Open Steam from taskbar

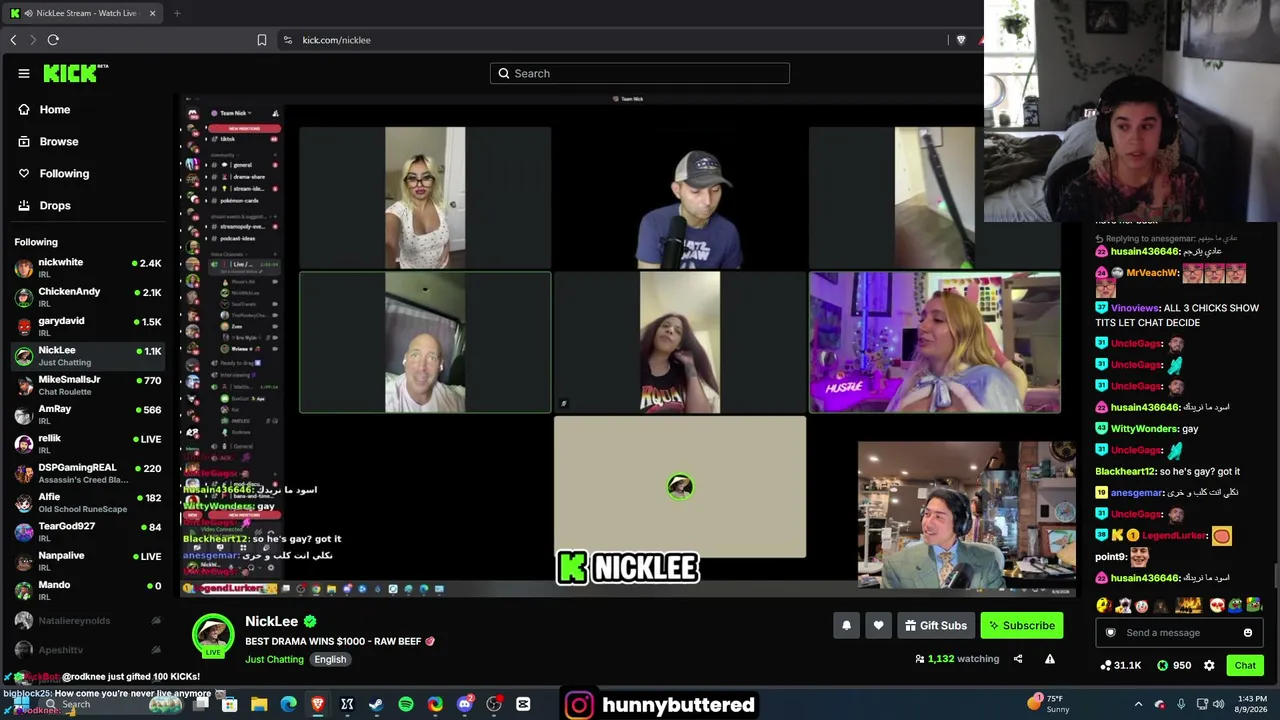click(x=376, y=704)
